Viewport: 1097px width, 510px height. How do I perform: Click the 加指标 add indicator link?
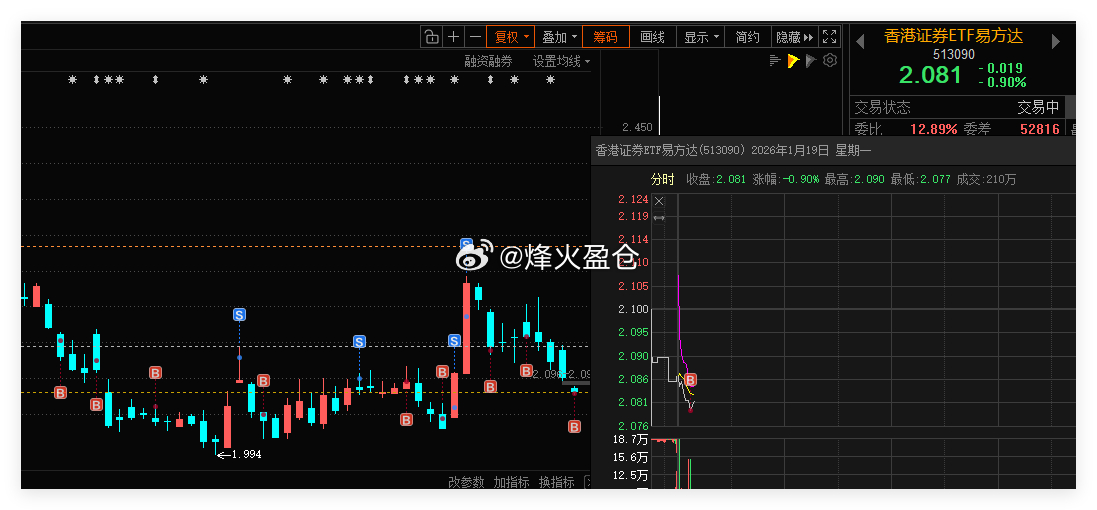[x=511, y=482]
